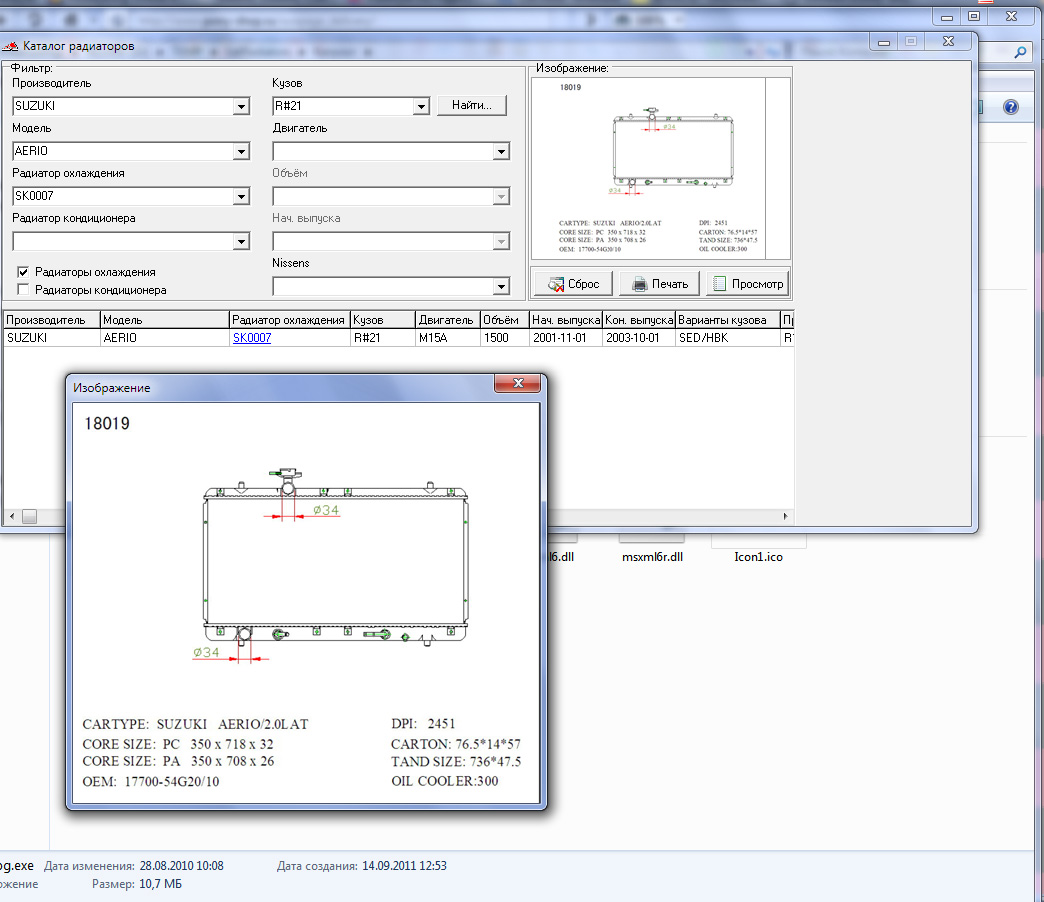Open Просмотр preview button
1044x902 pixels.
tap(747, 284)
